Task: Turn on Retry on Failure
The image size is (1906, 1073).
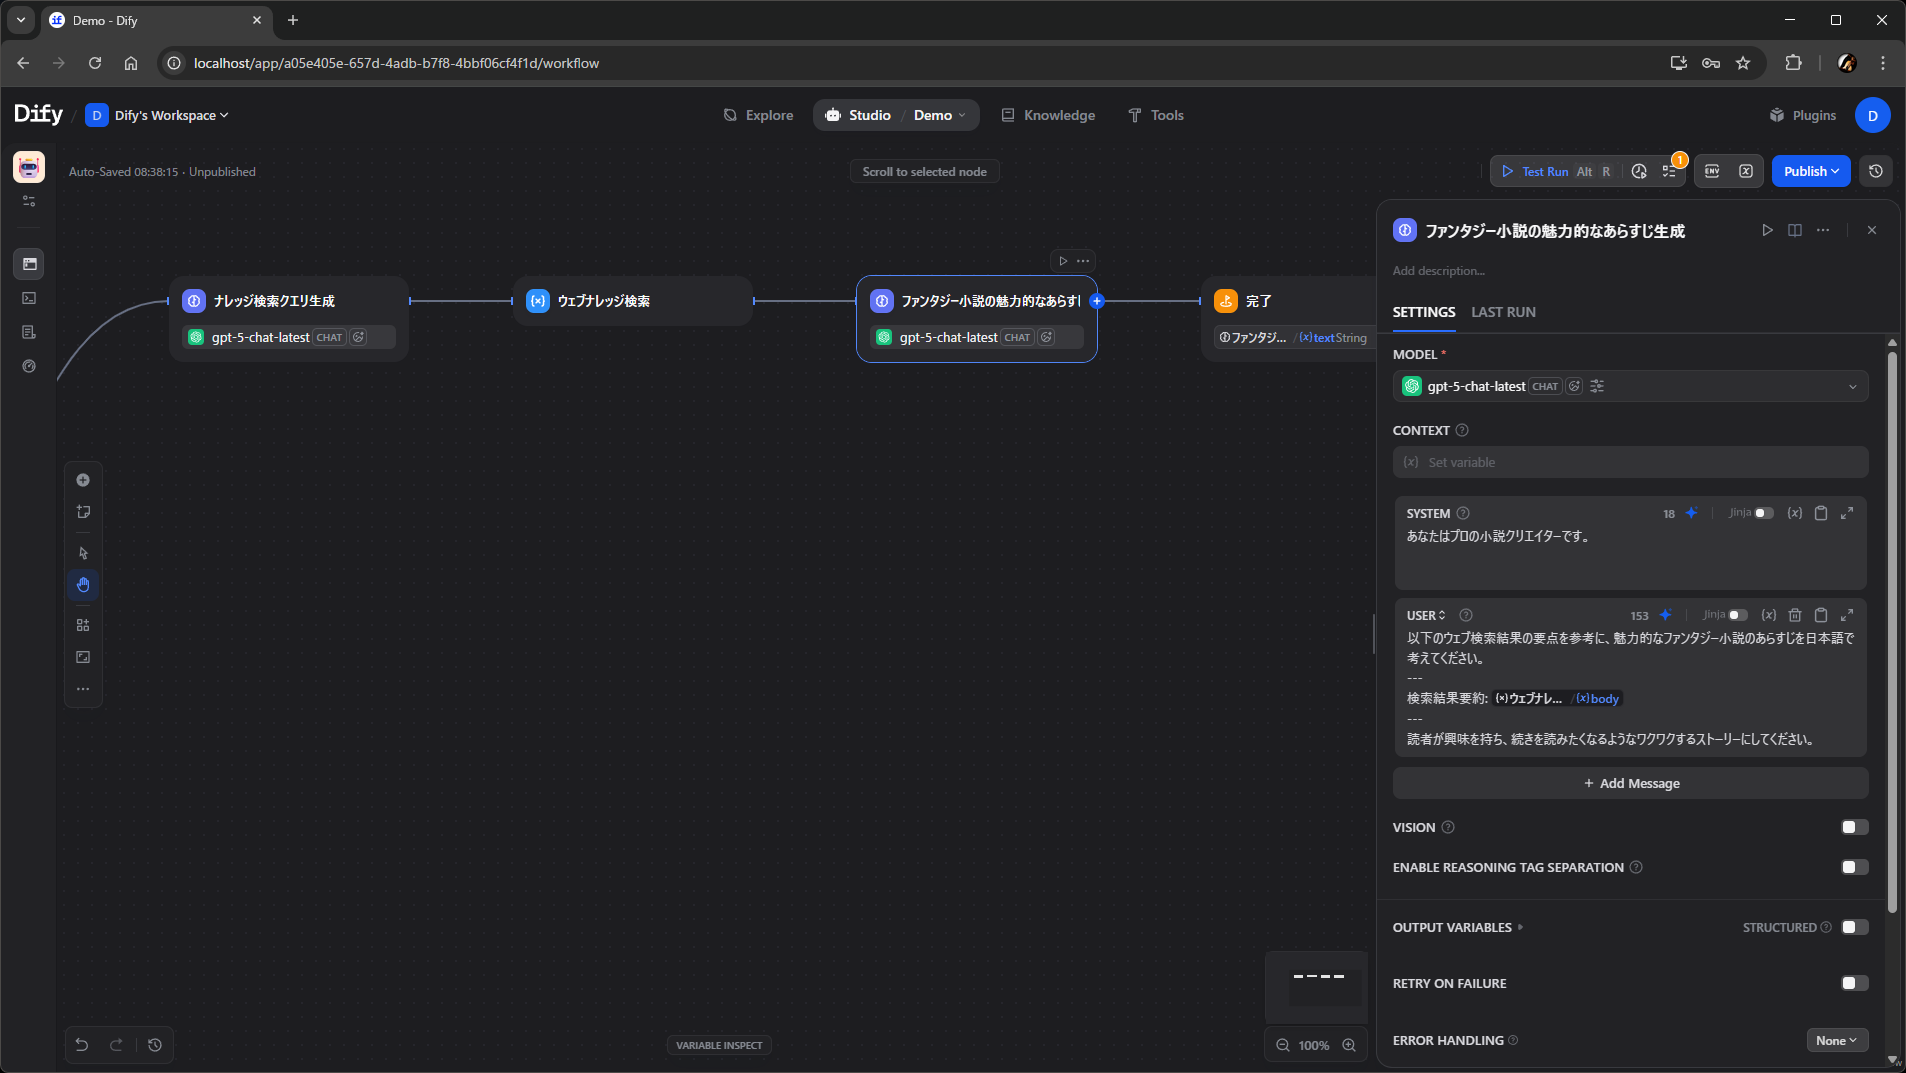Action: coord(1854,983)
